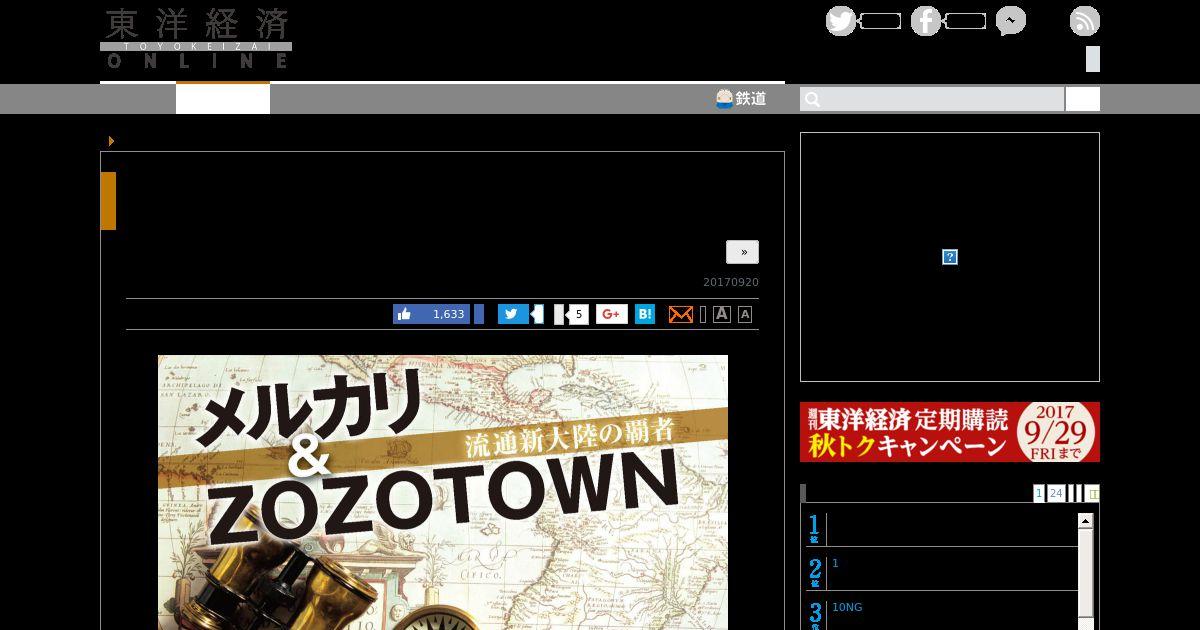The width and height of the screenshot is (1200, 630).
Task: Open the RSS feed icon
Action: point(1085,21)
